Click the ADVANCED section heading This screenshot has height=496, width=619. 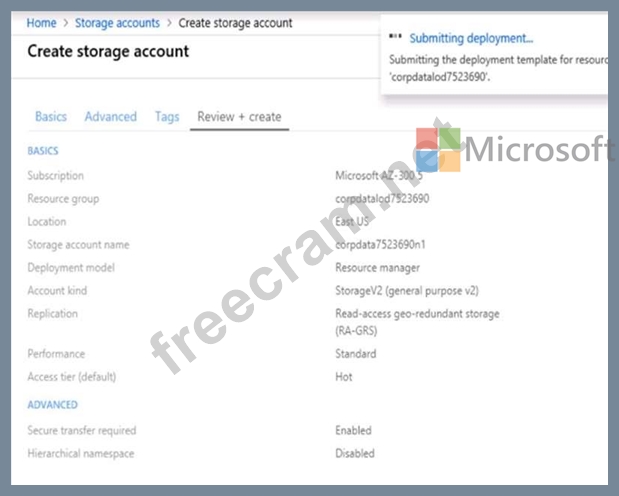[53, 405]
